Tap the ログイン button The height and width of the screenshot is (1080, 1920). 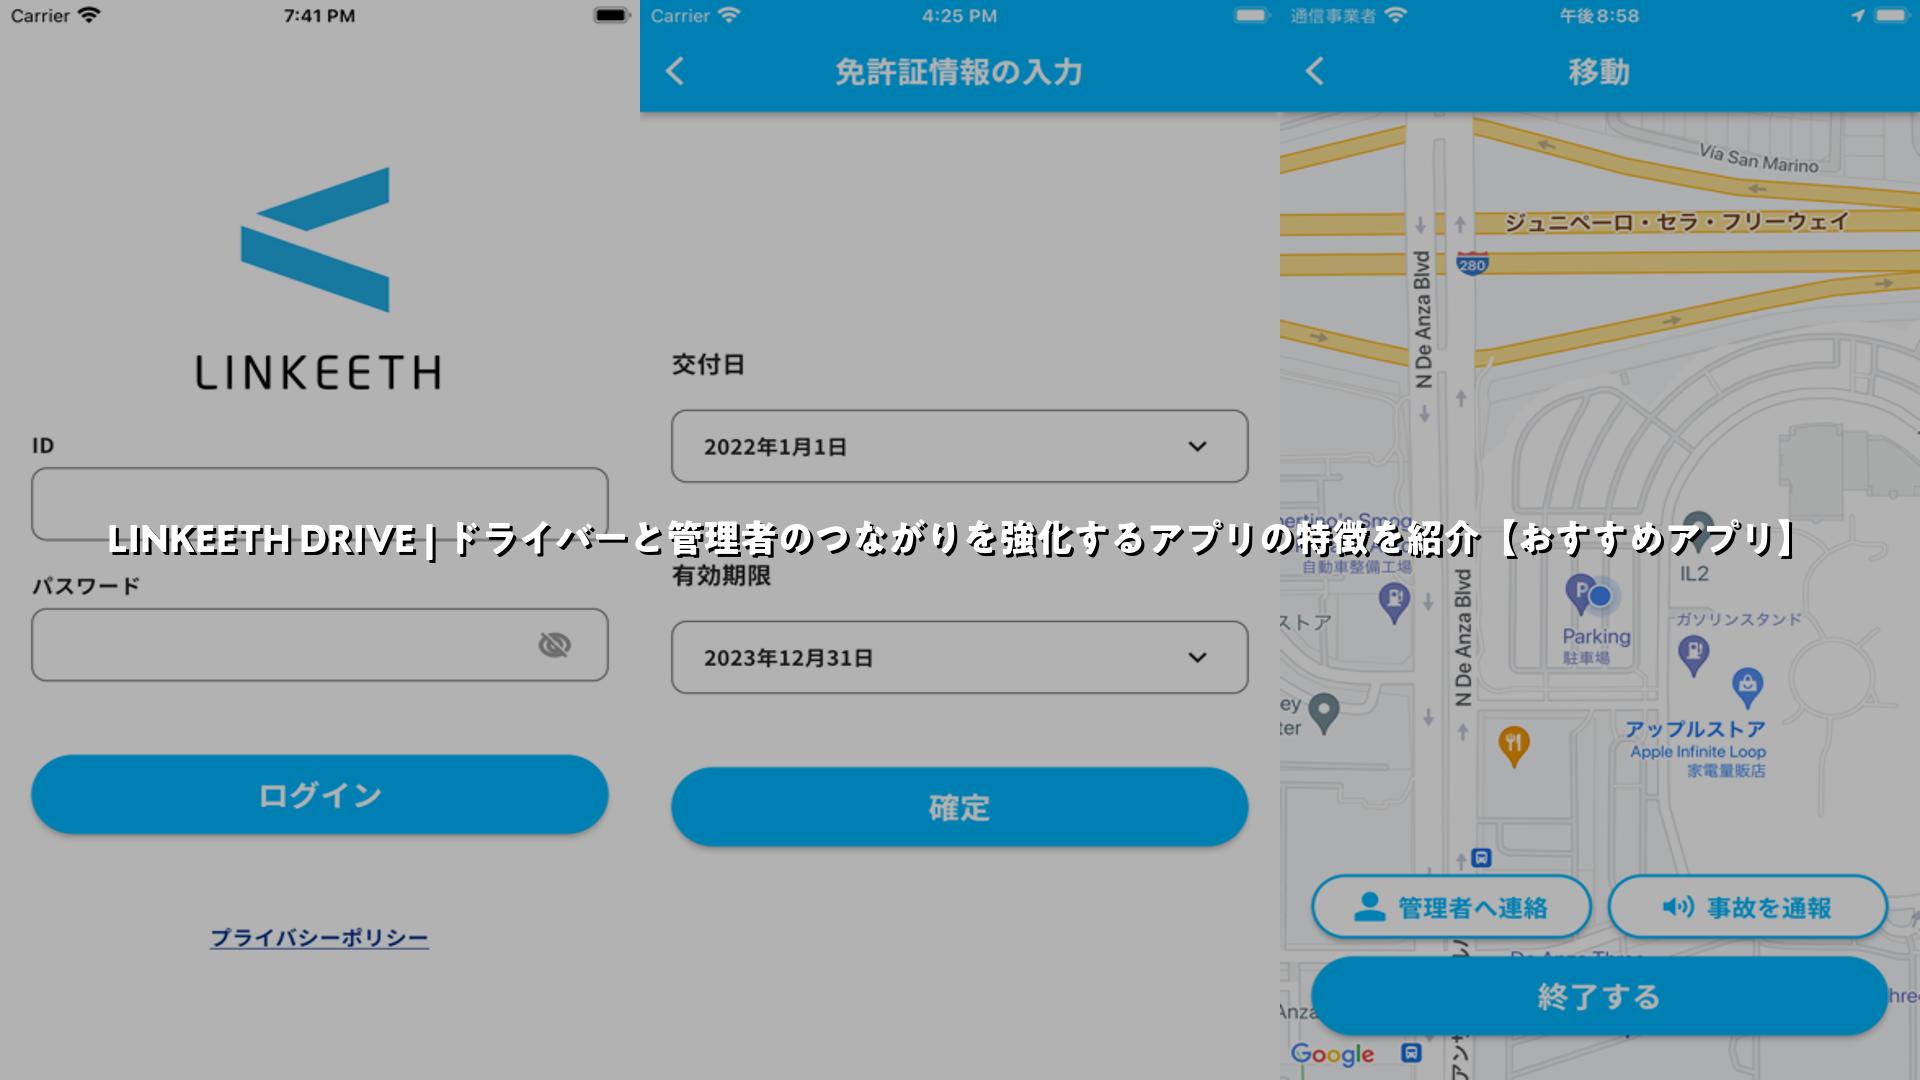tap(319, 795)
